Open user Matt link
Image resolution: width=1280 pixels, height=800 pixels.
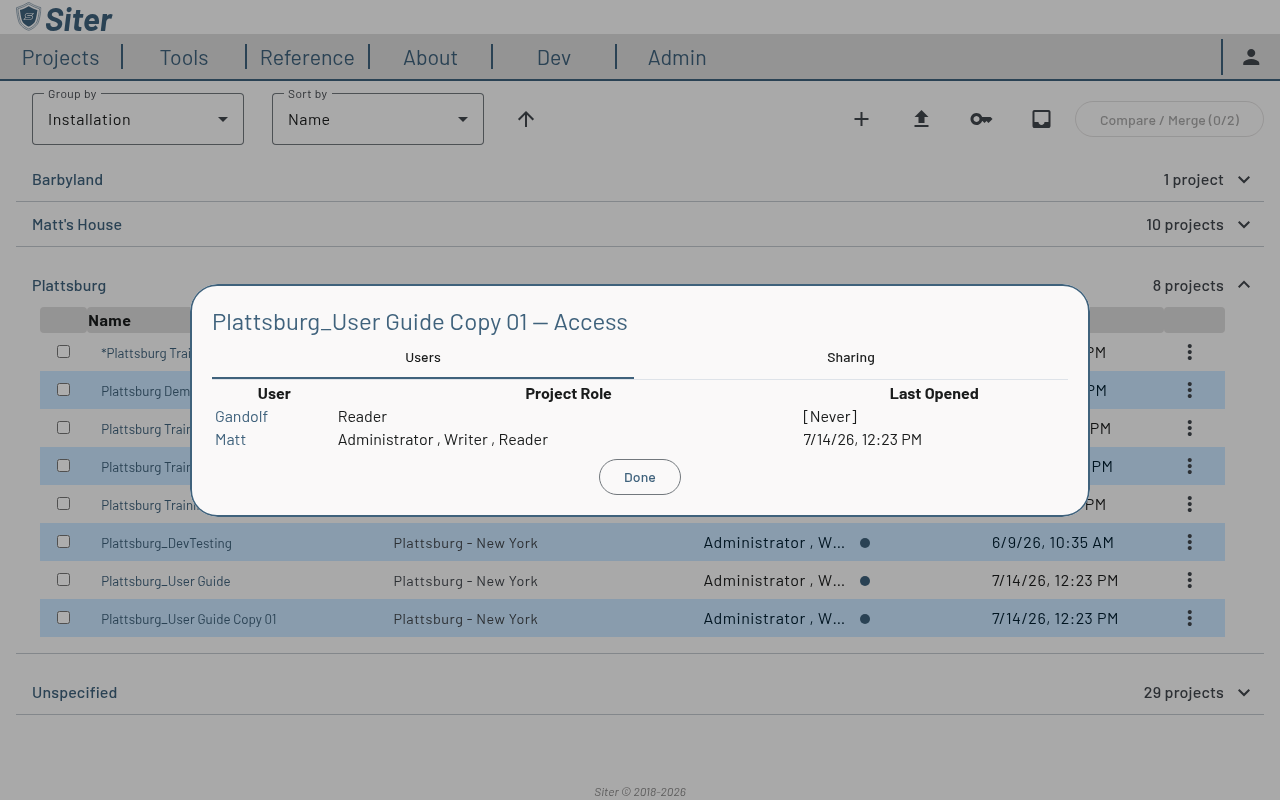(x=230, y=439)
